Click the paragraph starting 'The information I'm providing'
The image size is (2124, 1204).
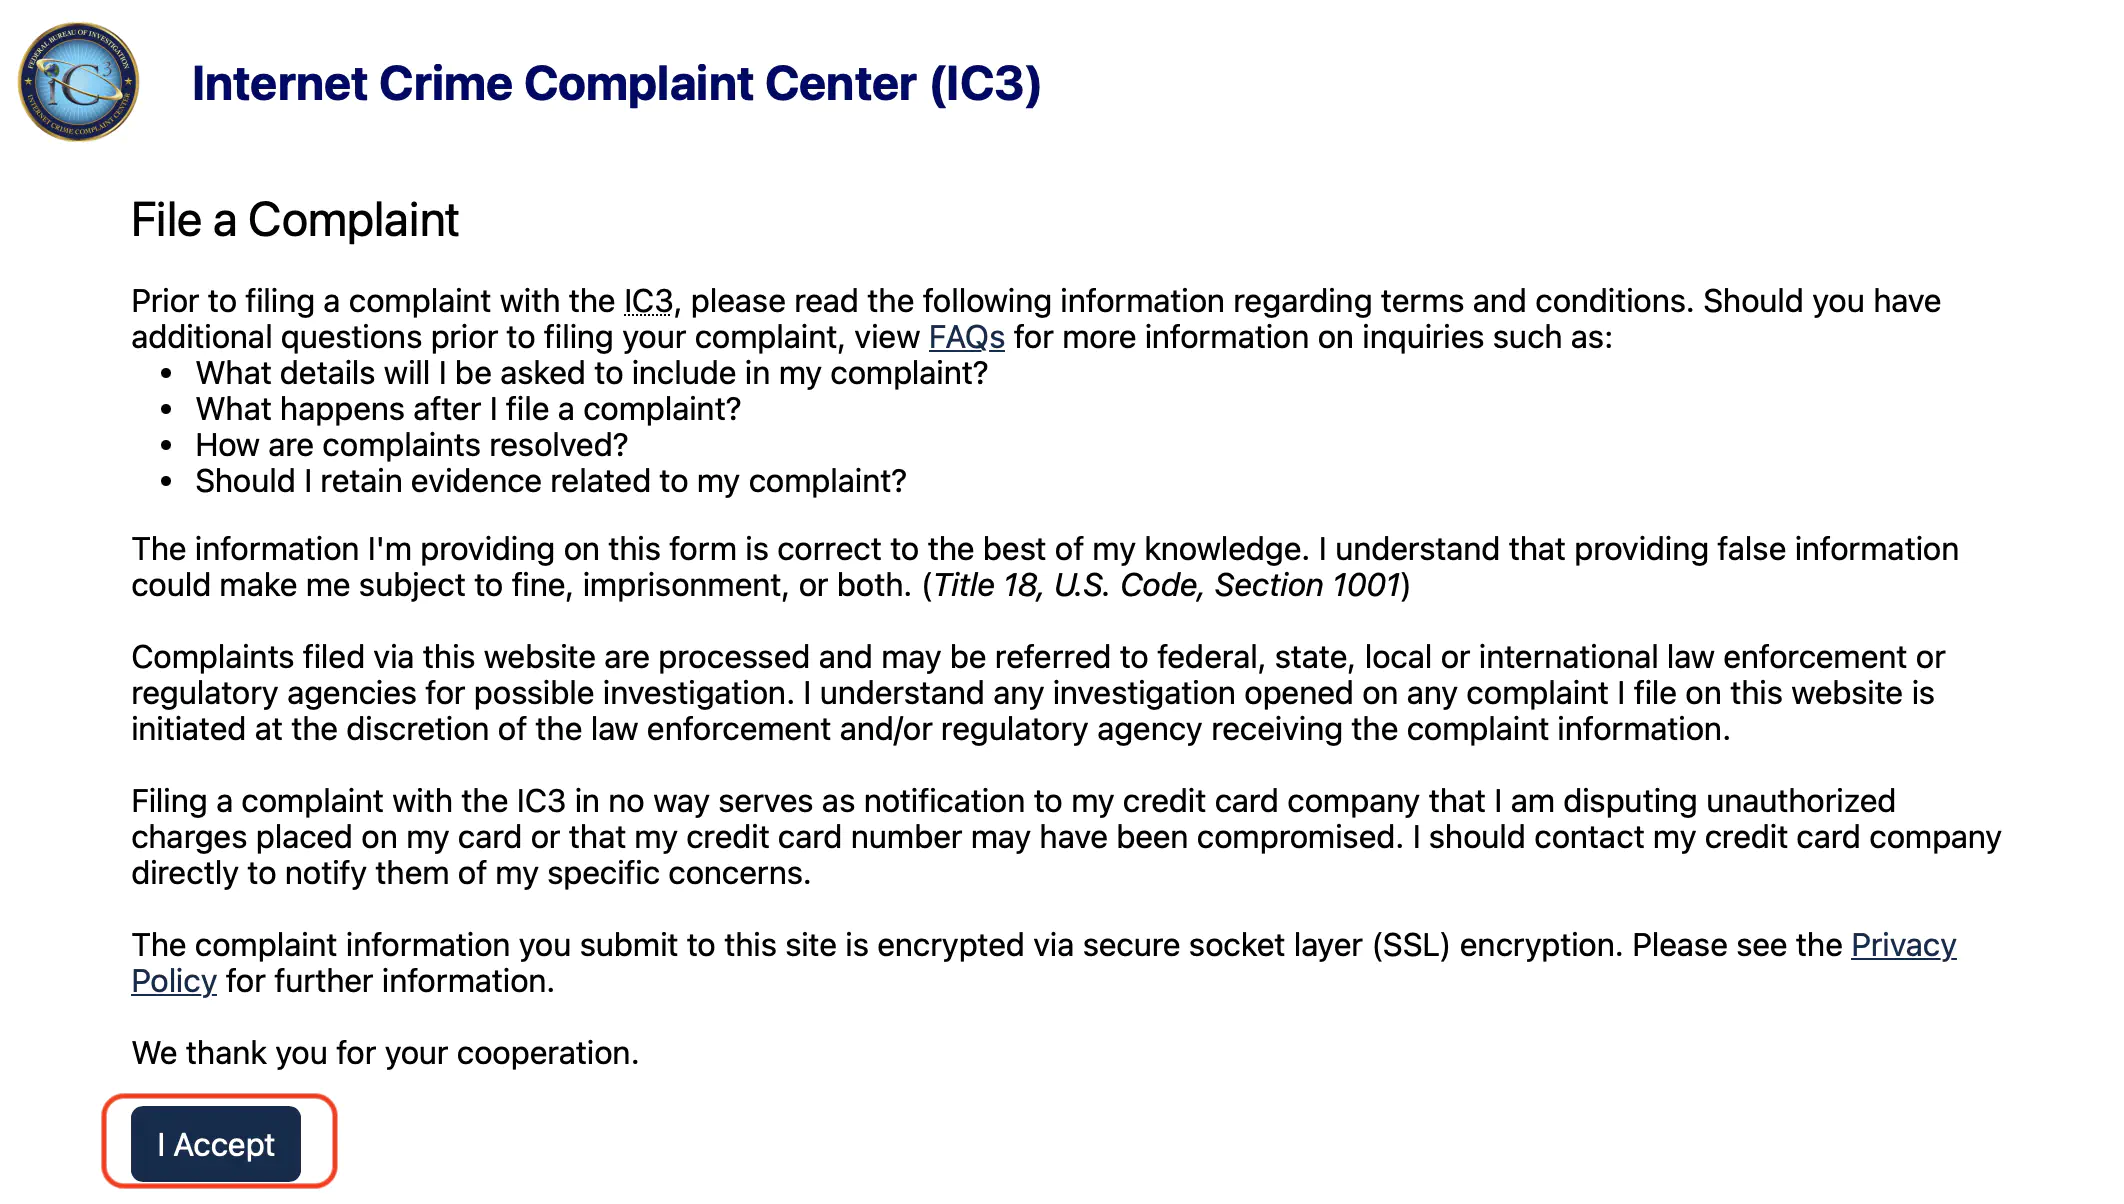1044,550
